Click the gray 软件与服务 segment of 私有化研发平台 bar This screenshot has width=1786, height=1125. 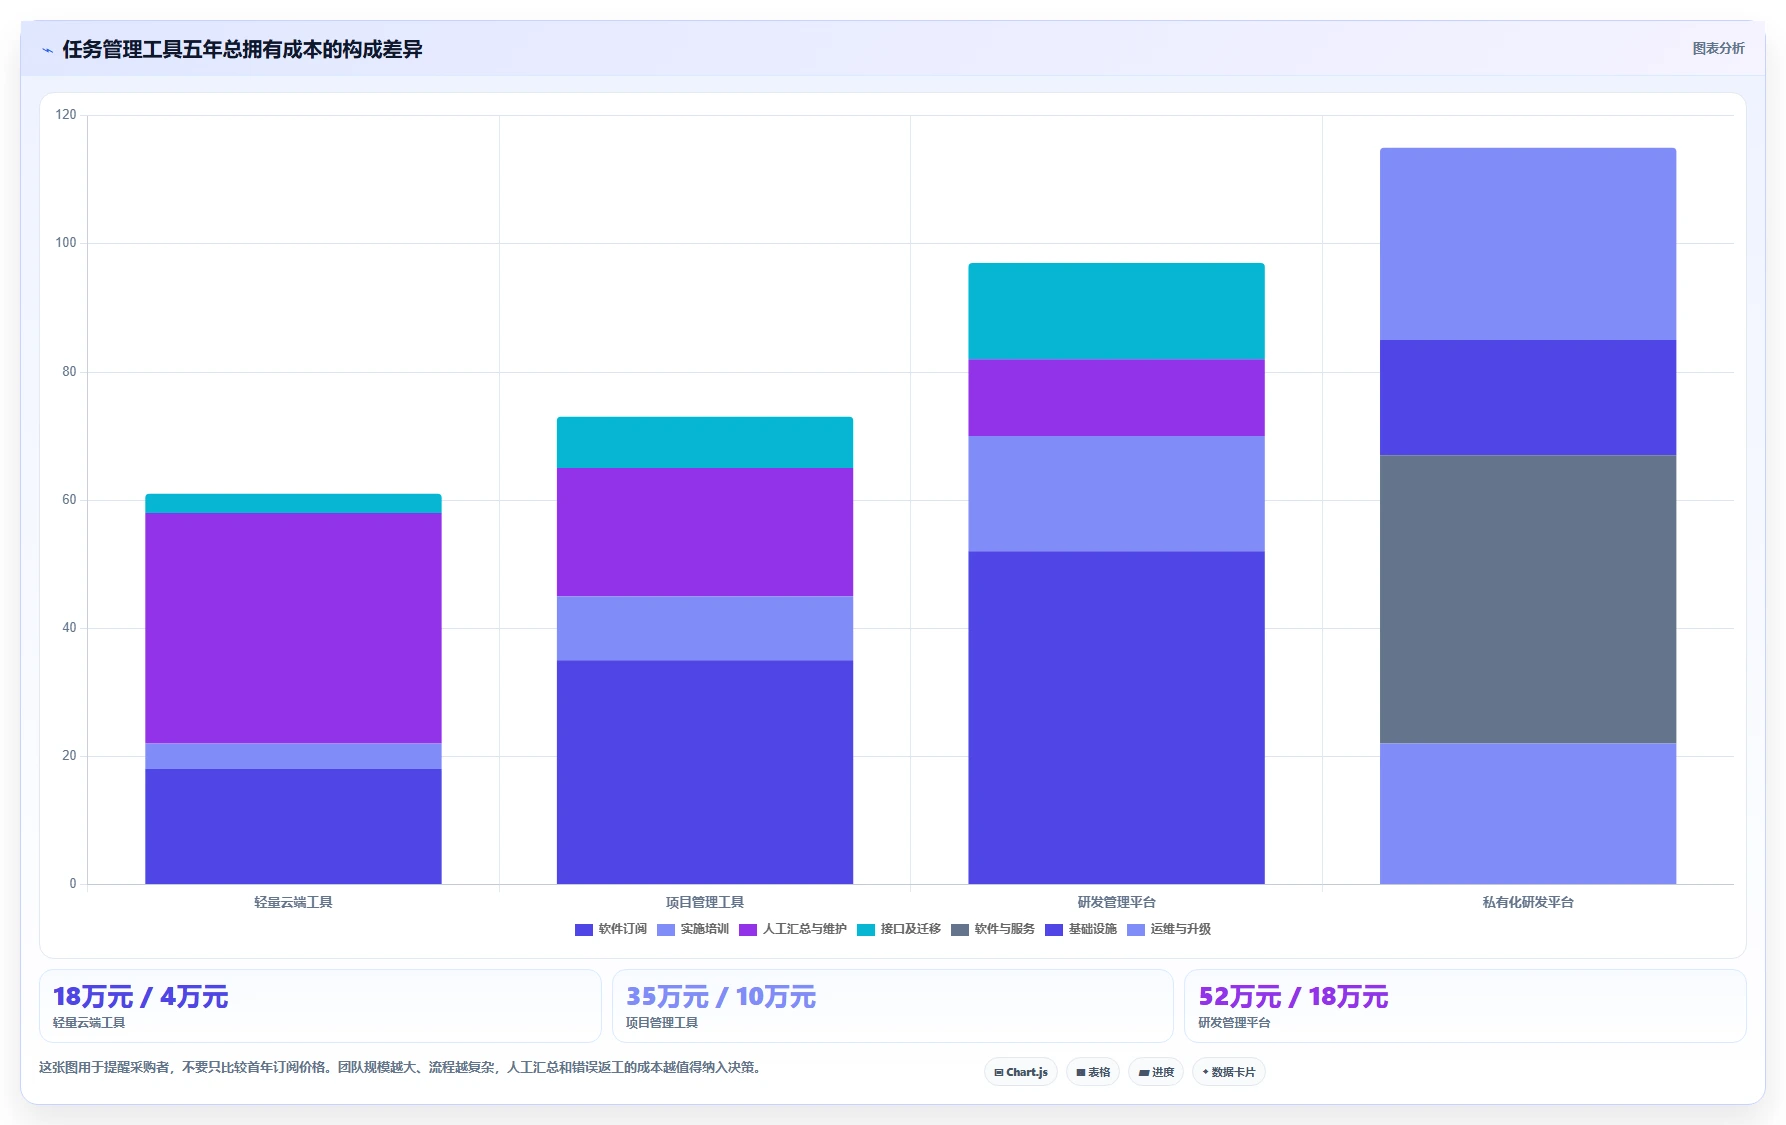1528,599
